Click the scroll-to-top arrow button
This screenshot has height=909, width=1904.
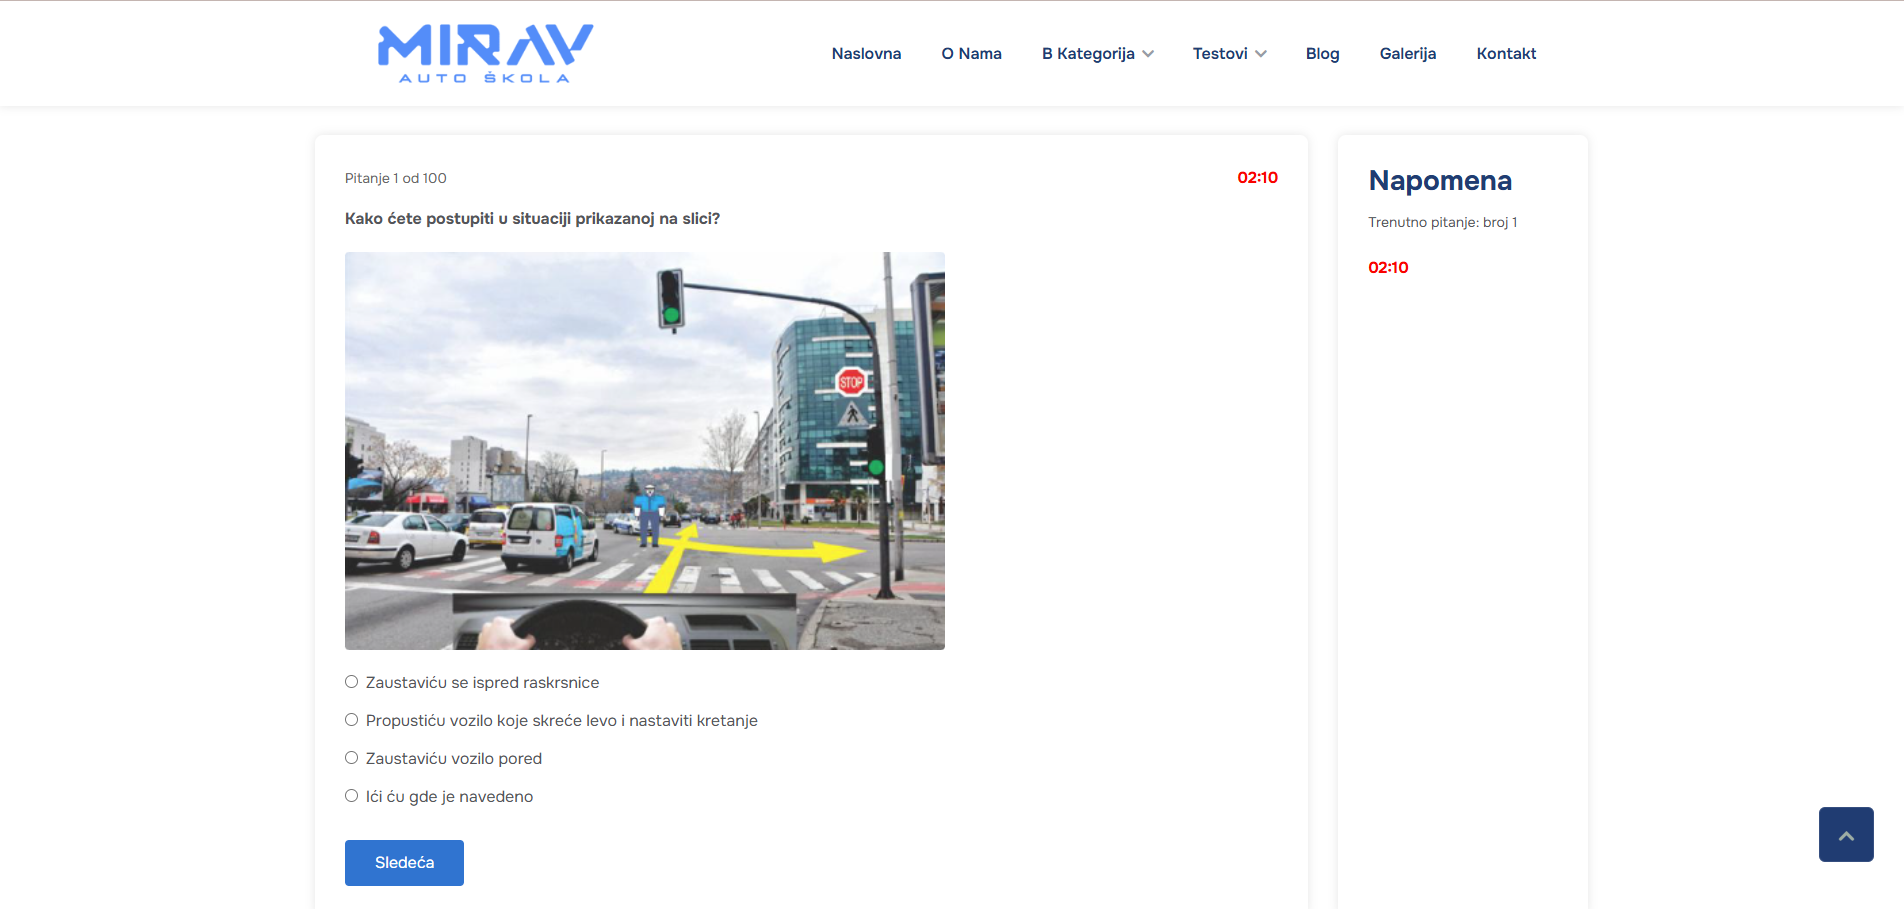click(x=1845, y=834)
